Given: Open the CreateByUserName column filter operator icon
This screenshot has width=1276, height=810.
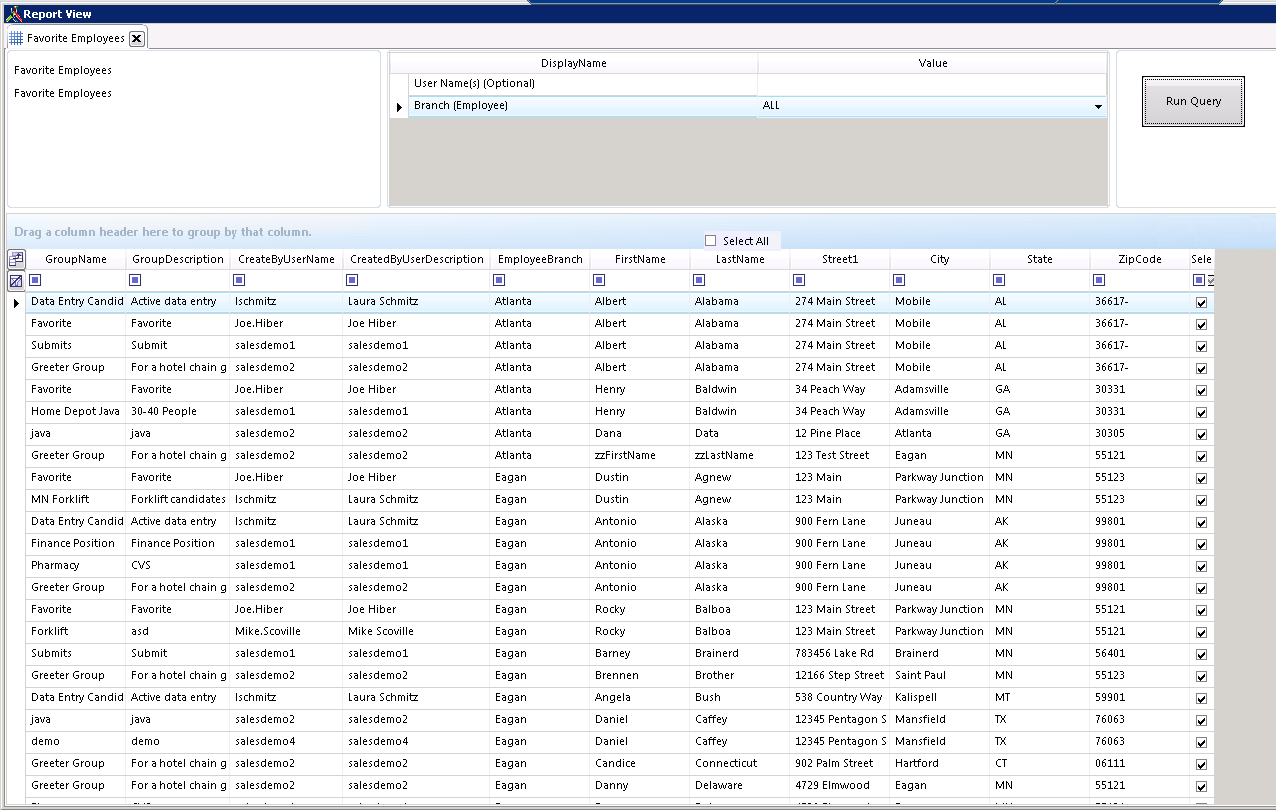Looking at the screenshot, I should [x=239, y=280].
